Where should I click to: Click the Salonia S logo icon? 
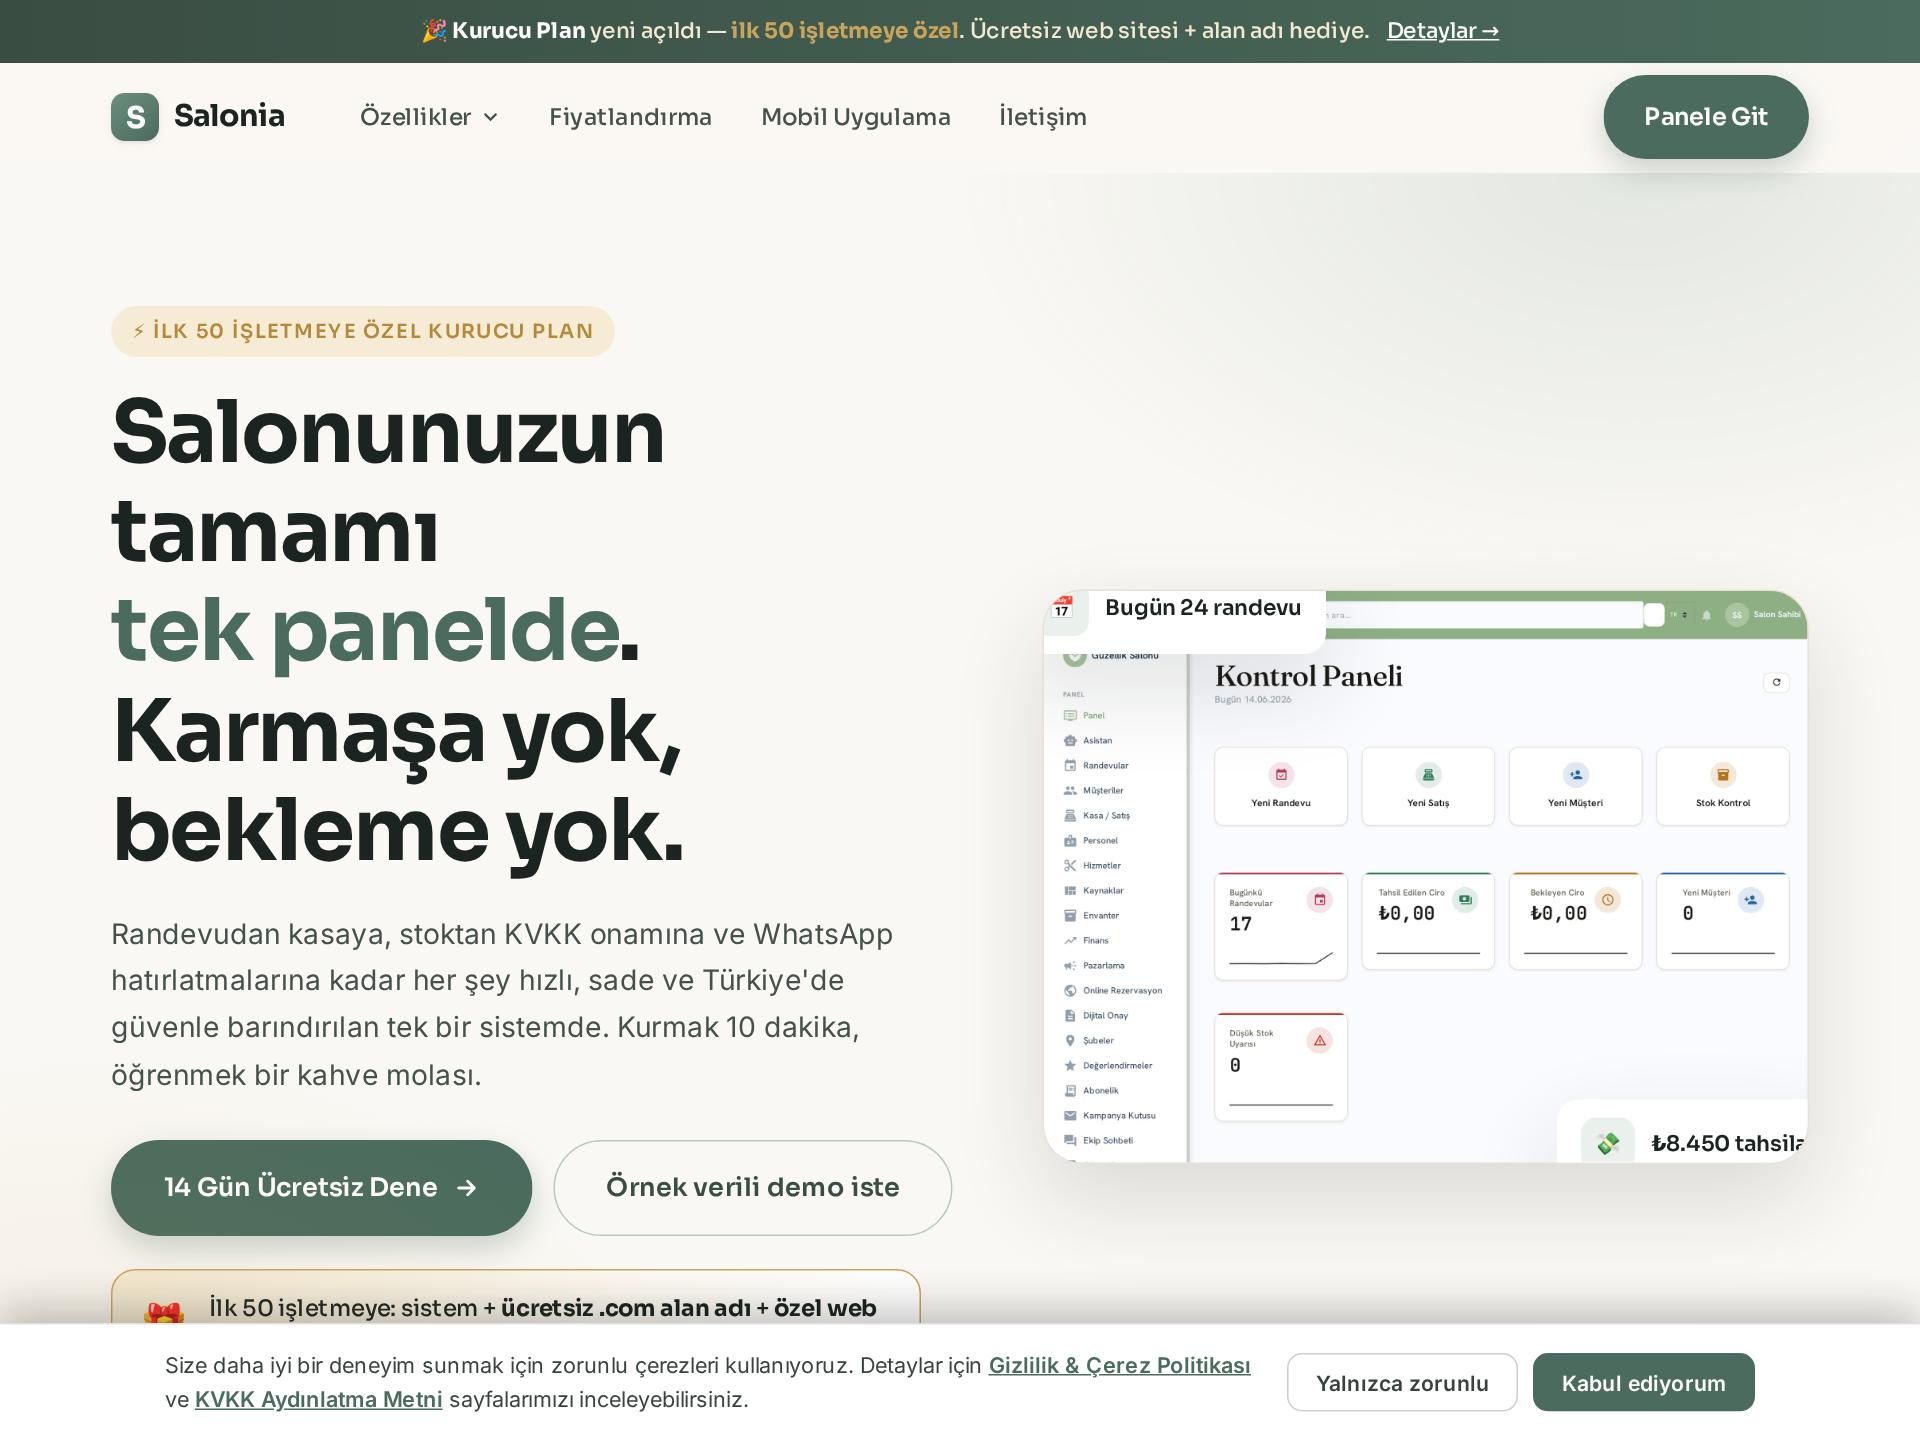pyautogui.click(x=135, y=117)
